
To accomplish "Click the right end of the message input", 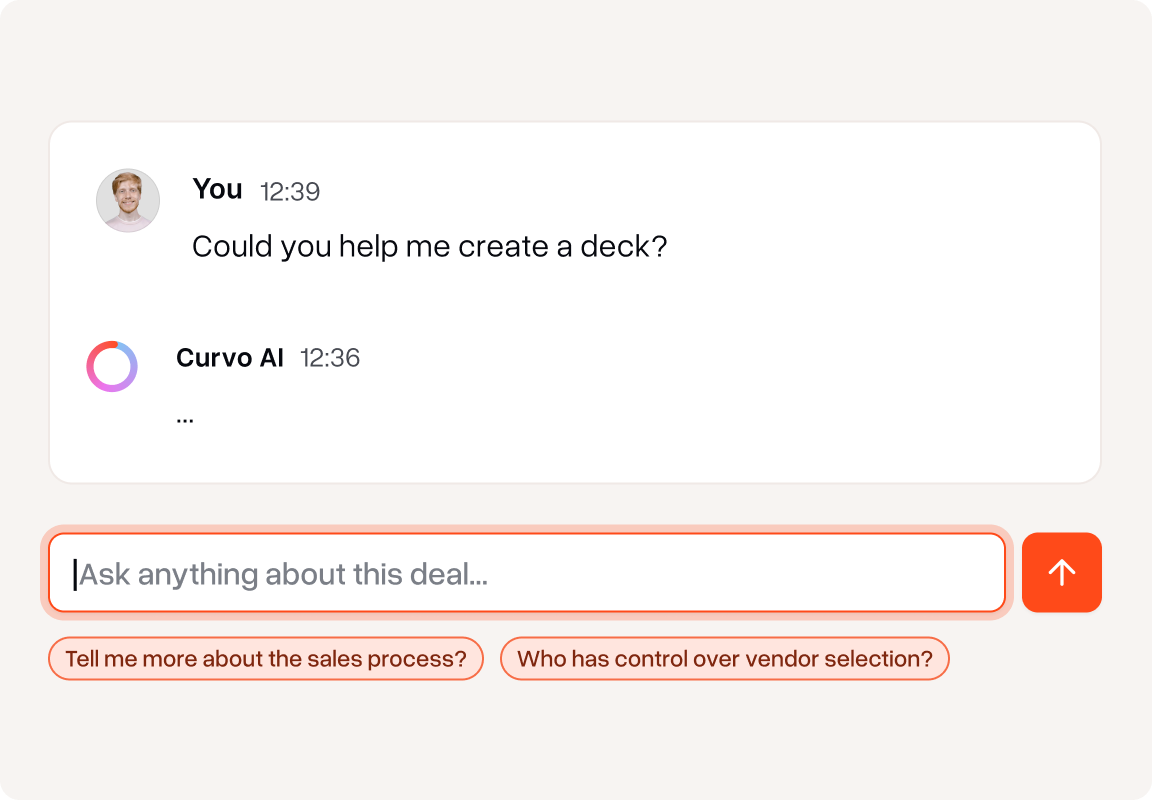I will pyautogui.click(x=960, y=573).
